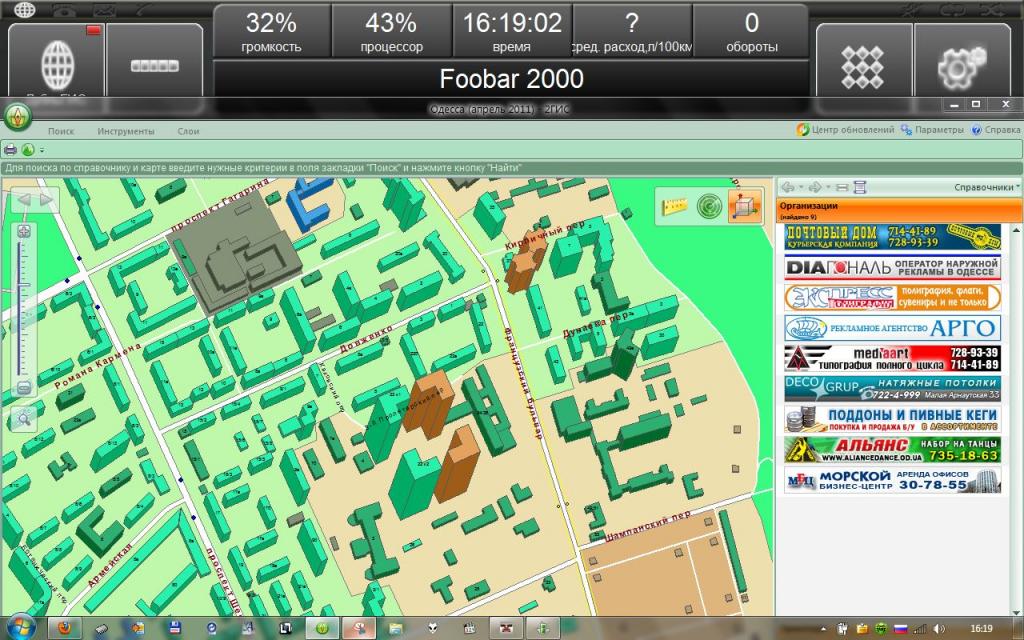Expand the Справочники dropdown

(x=986, y=187)
